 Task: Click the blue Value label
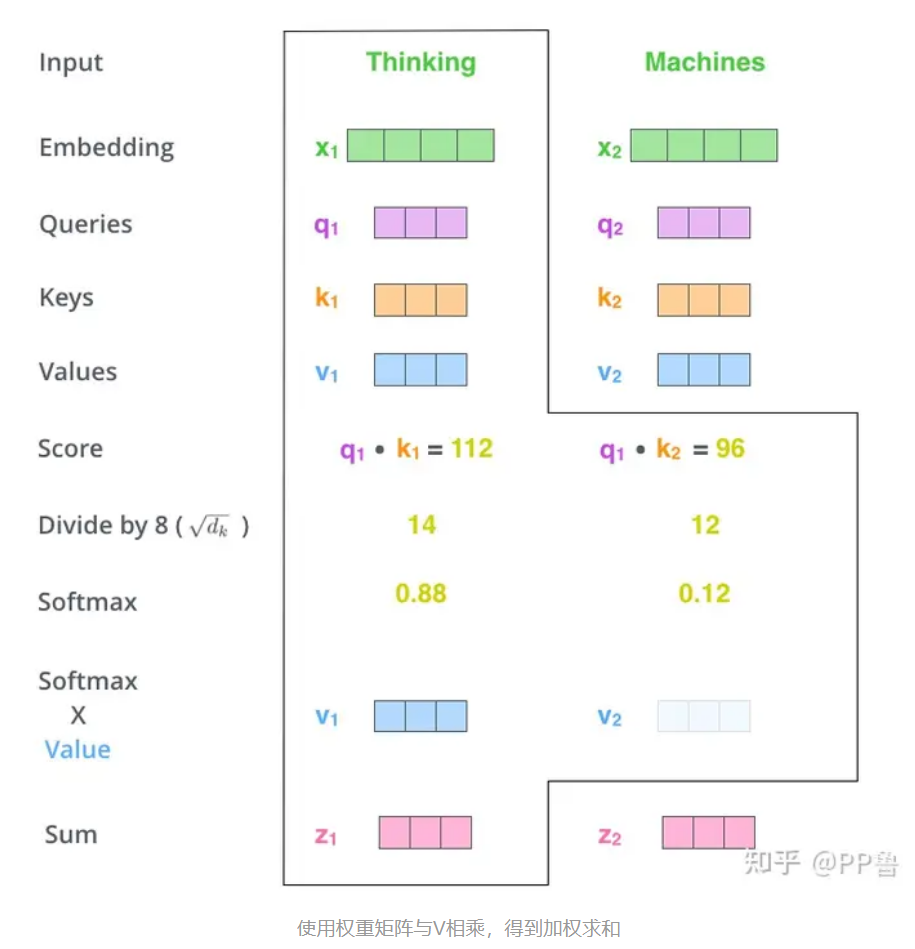tap(77, 749)
